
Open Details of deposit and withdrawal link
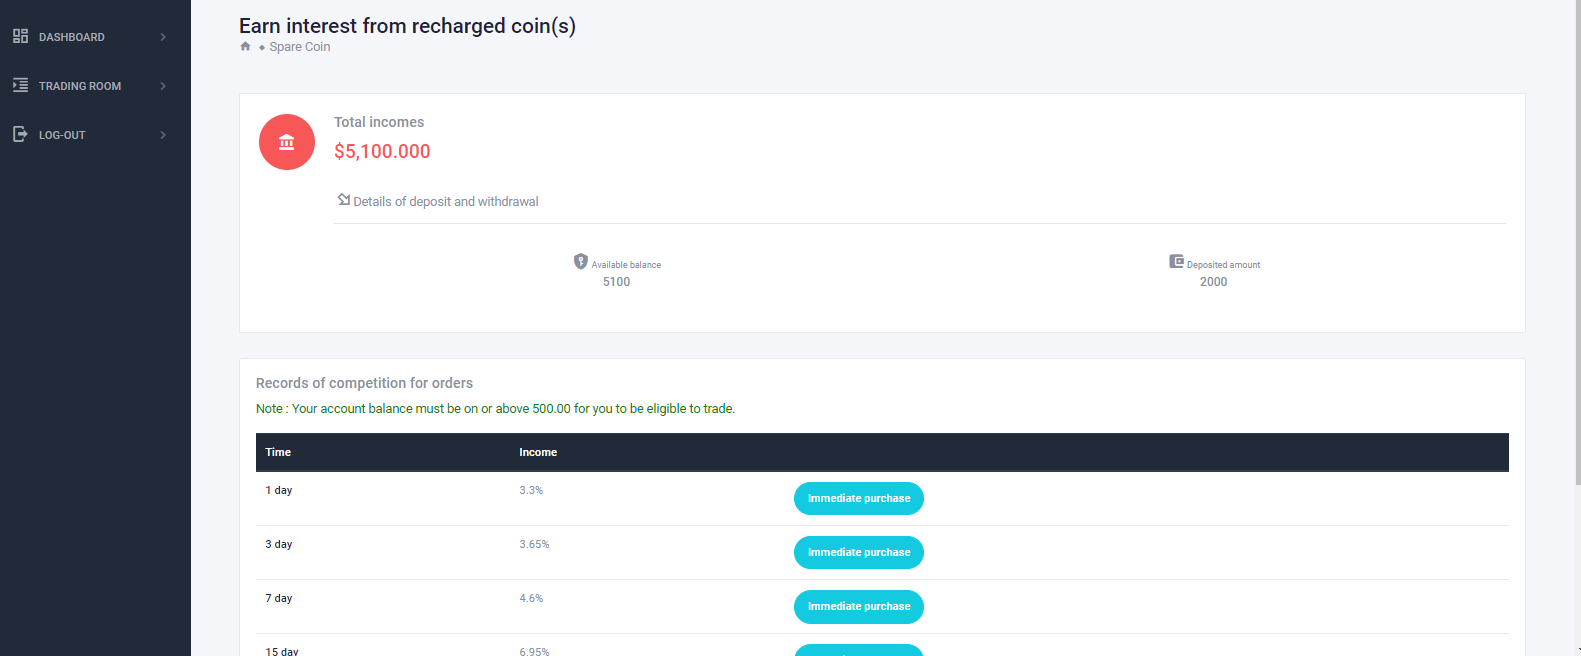(x=445, y=202)
